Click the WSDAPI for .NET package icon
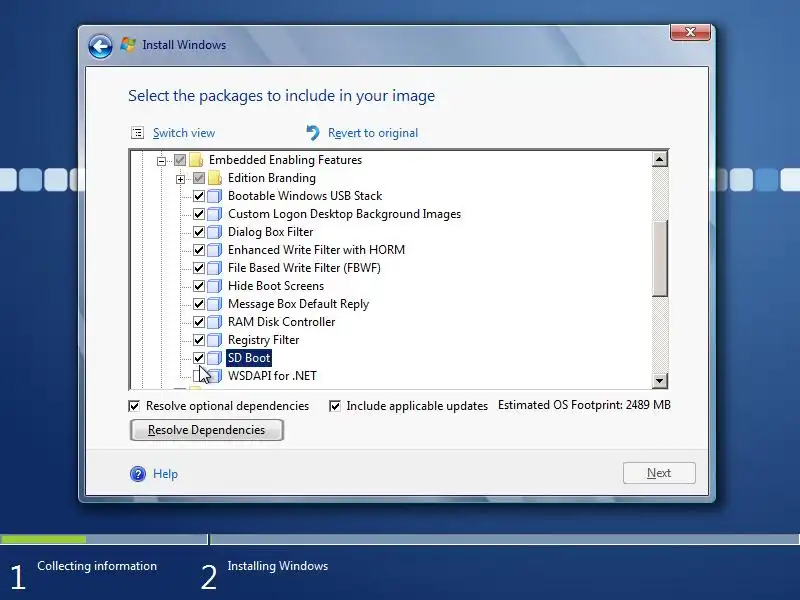This screenshot has width=800, height=600. point(215,376)
